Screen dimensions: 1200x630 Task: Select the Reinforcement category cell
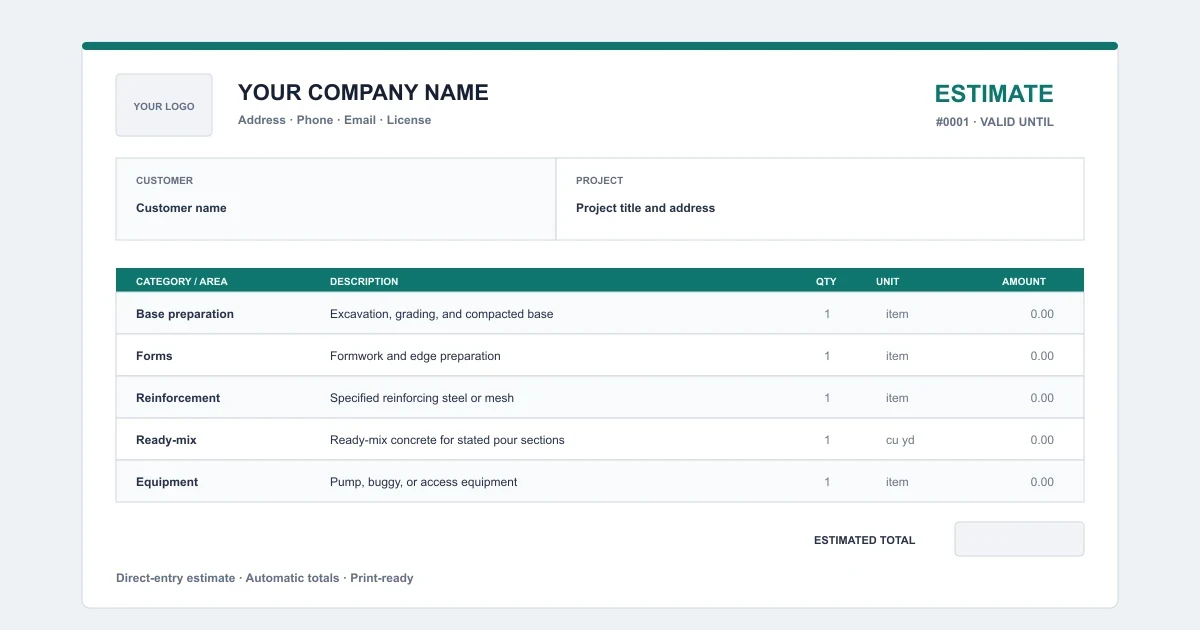point(178,398)
